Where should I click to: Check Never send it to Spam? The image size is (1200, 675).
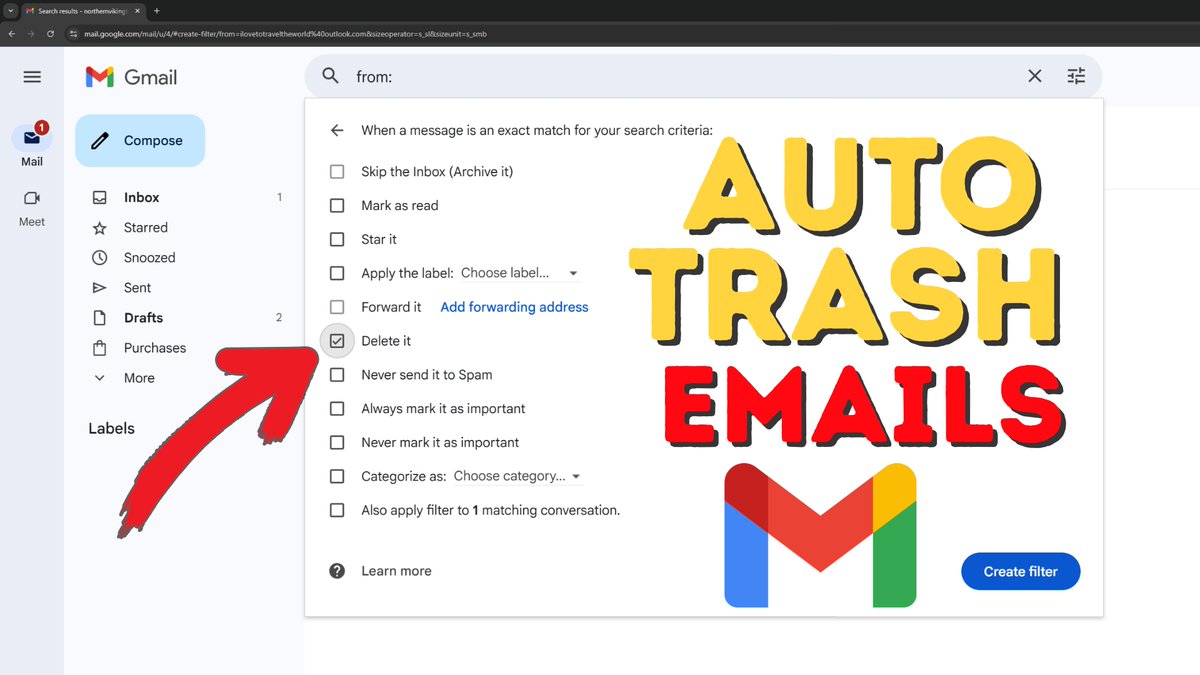point(337,375)
